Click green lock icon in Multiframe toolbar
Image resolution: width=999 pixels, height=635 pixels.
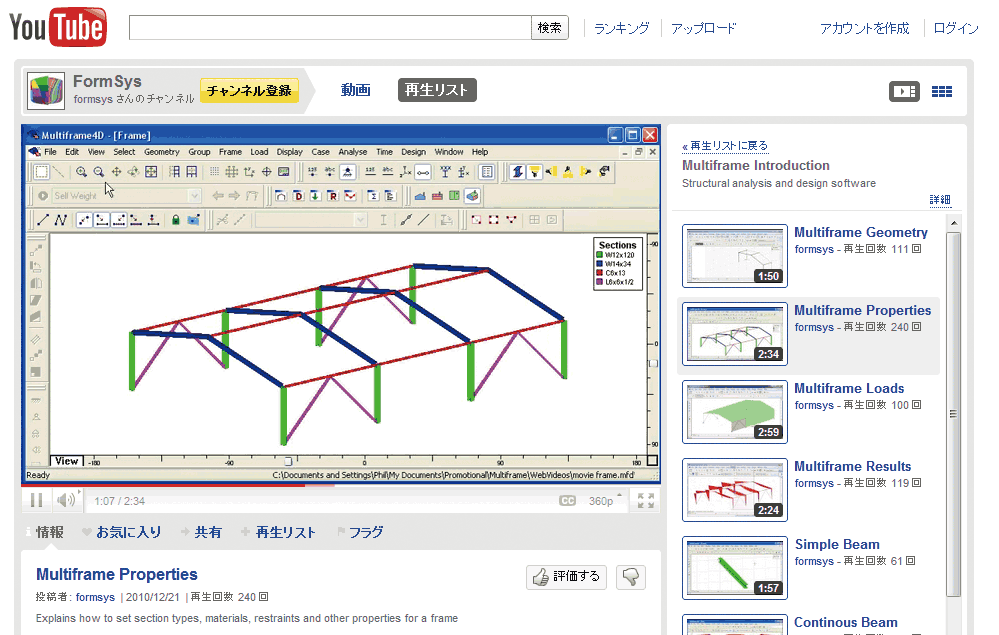pos(176,220)
